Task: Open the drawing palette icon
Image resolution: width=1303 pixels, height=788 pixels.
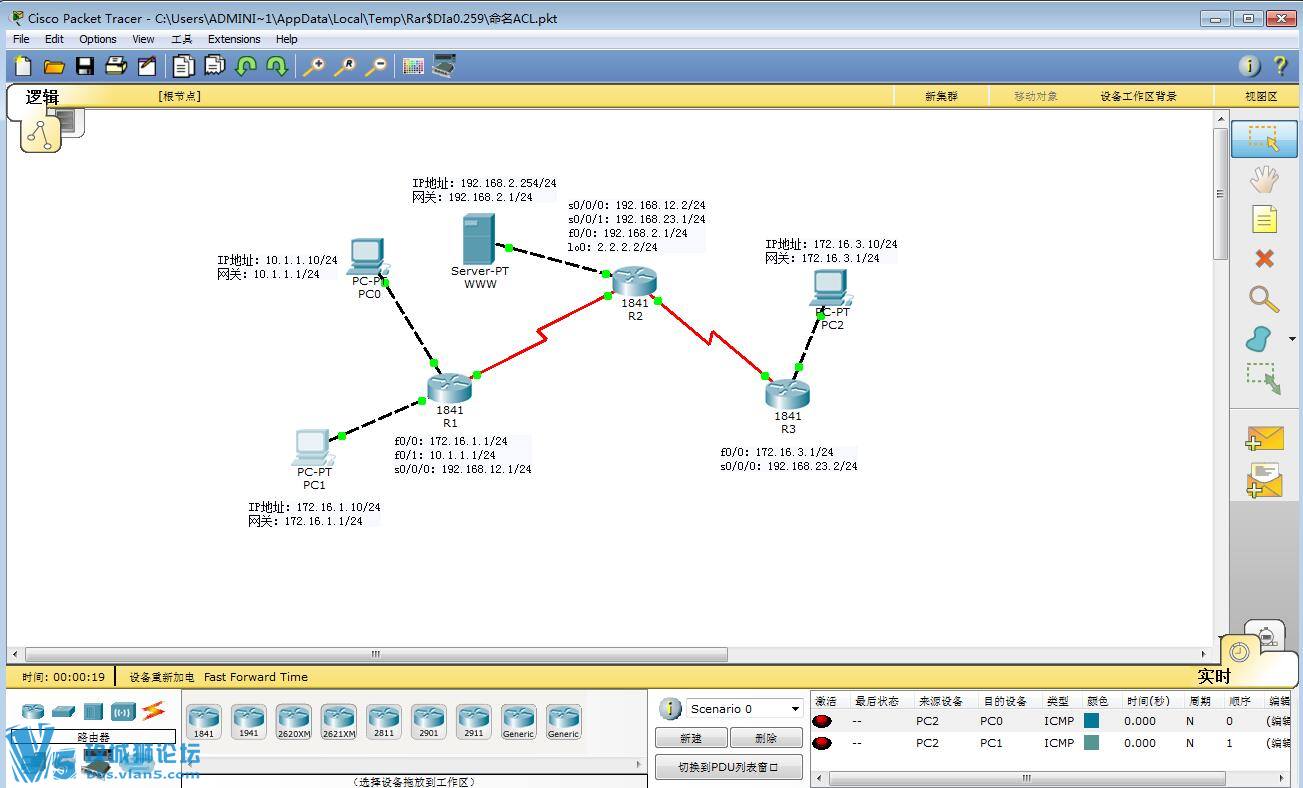Action: tap(413, 66)
